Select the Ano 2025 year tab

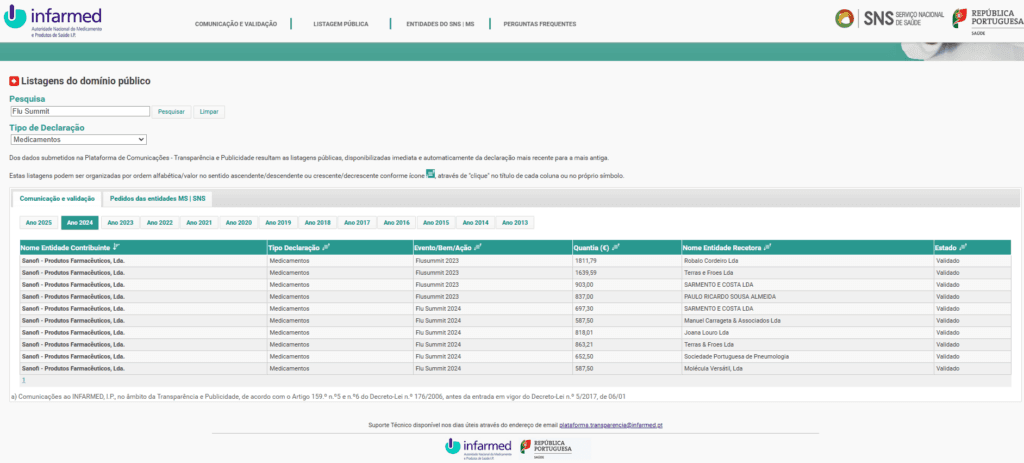click(x=38, y=222)
